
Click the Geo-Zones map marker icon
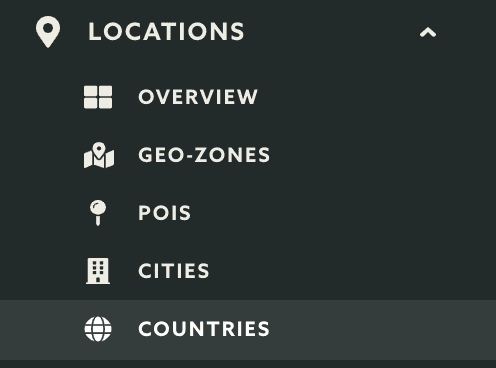click(x=99, y=155)
